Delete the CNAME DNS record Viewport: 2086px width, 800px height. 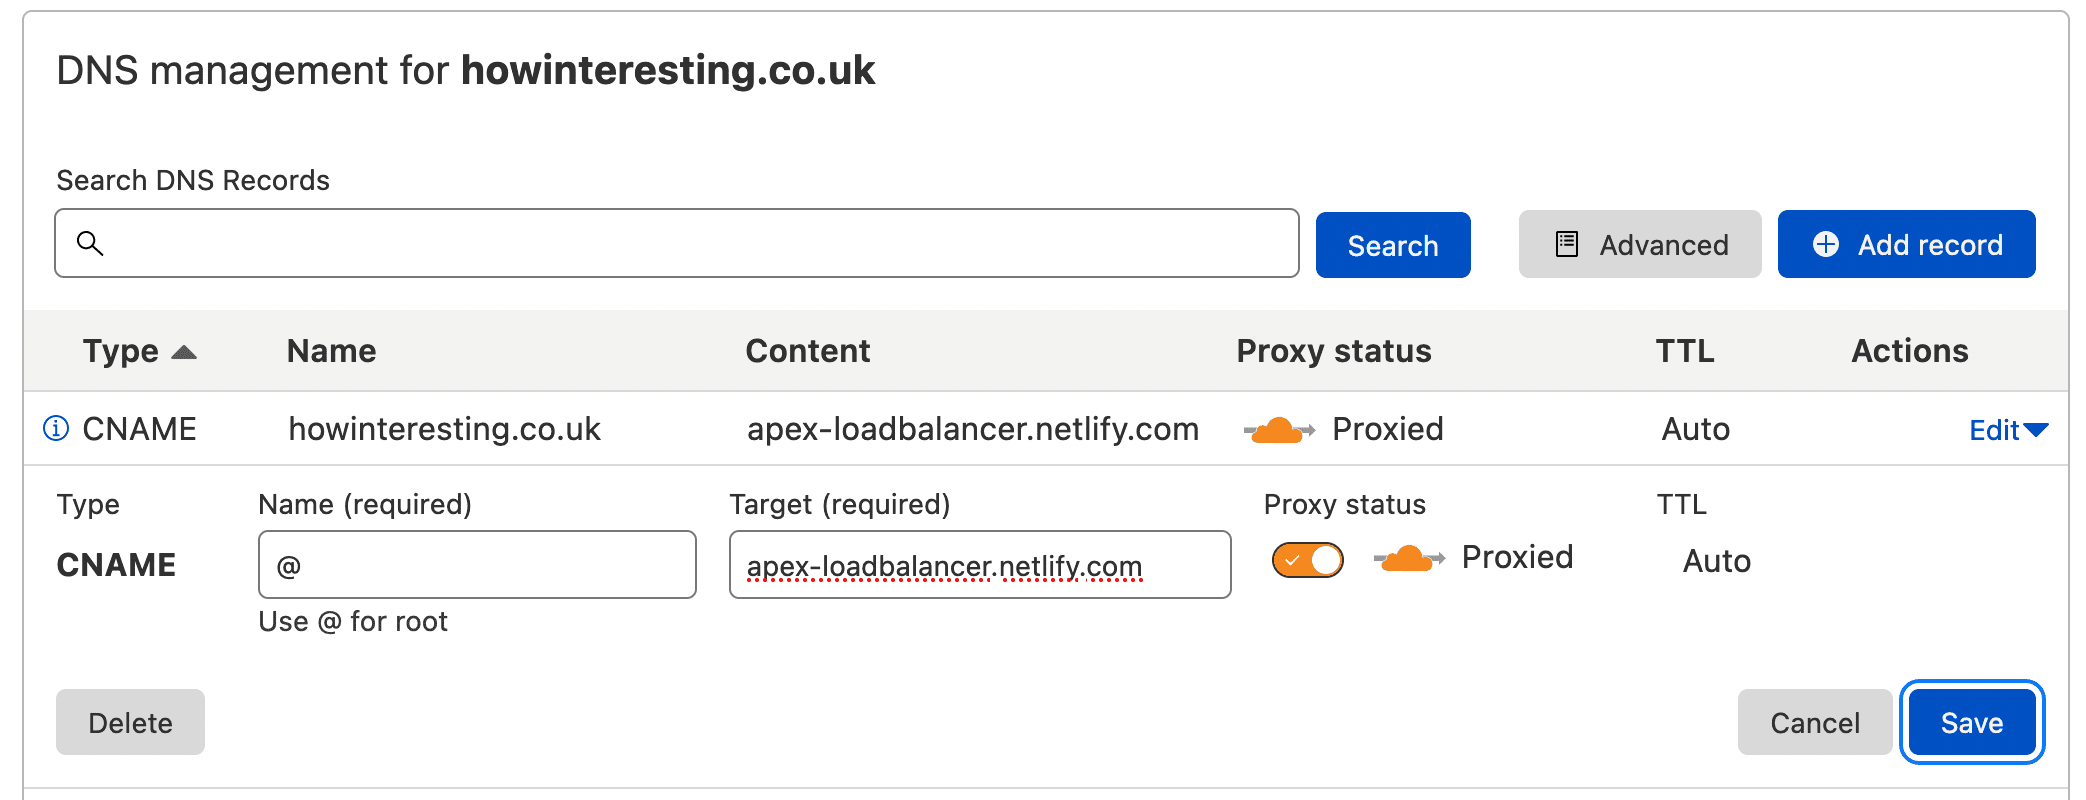click(130, 722)
